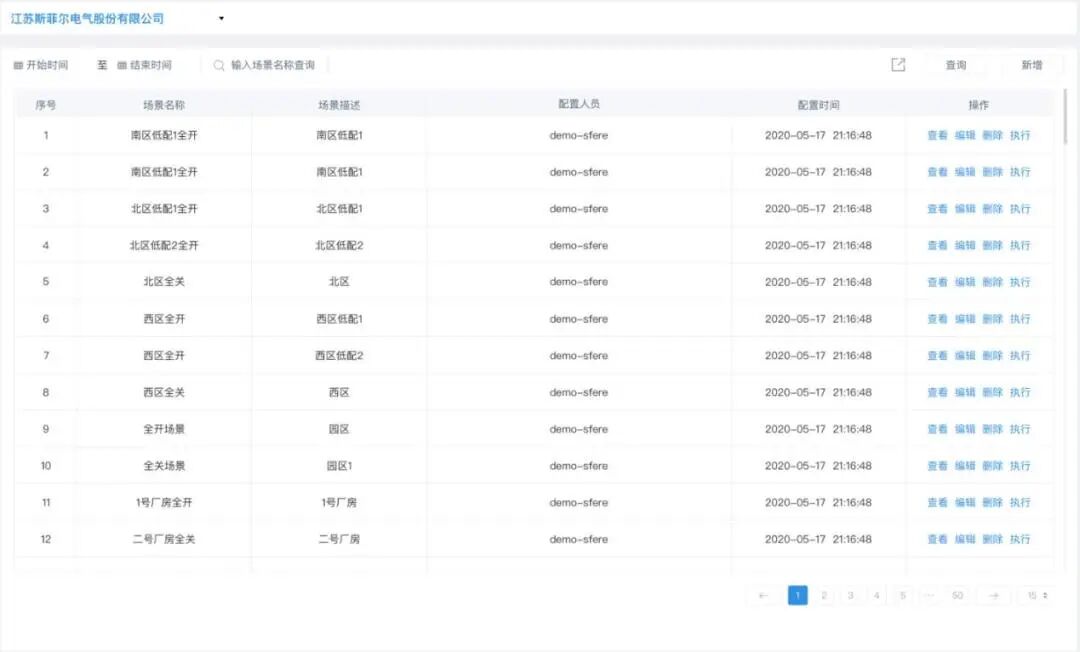Open the 开始时间 calendar icon
This screenshot has width=1080, height=652.
18,65
